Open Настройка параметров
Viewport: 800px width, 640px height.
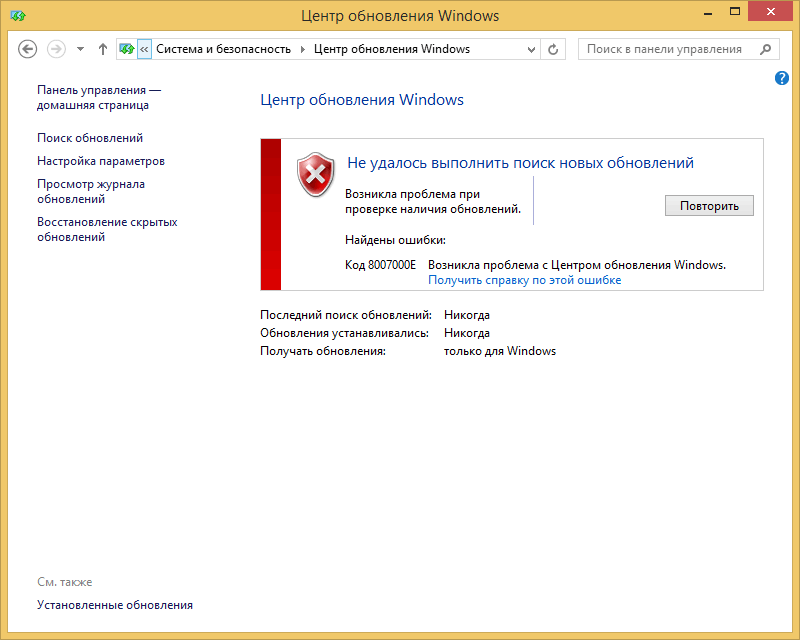(101, 161)
